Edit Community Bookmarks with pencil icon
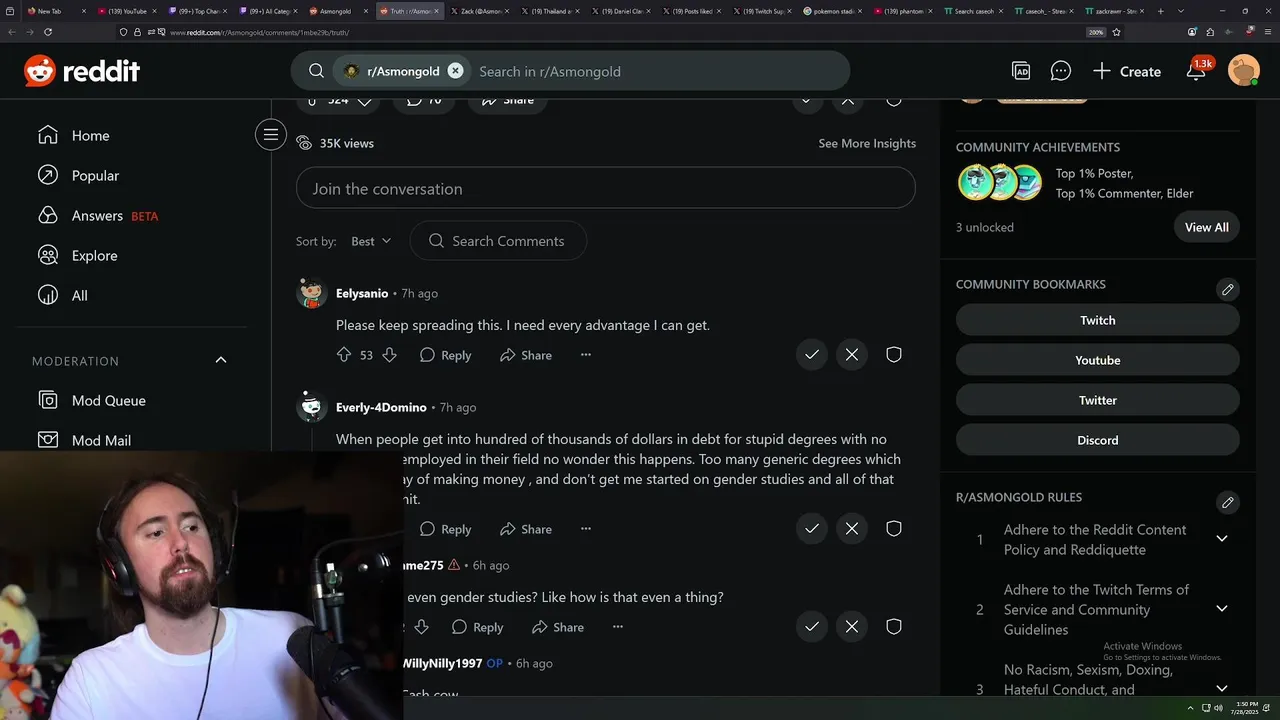 1228,290
